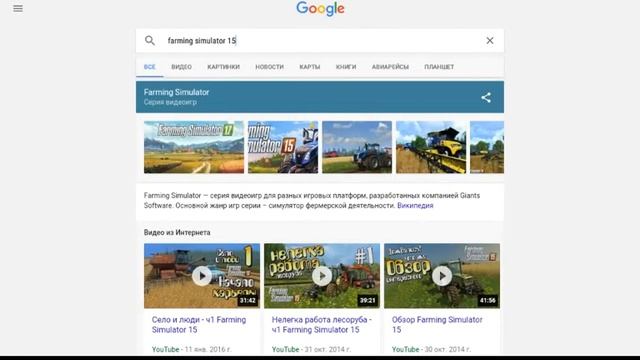The height and width of the screenshot is (360, 640).
Task: Switch to the ПЛАНШЕТ tab
Action: pyautogui.click(x=439, y=67)
